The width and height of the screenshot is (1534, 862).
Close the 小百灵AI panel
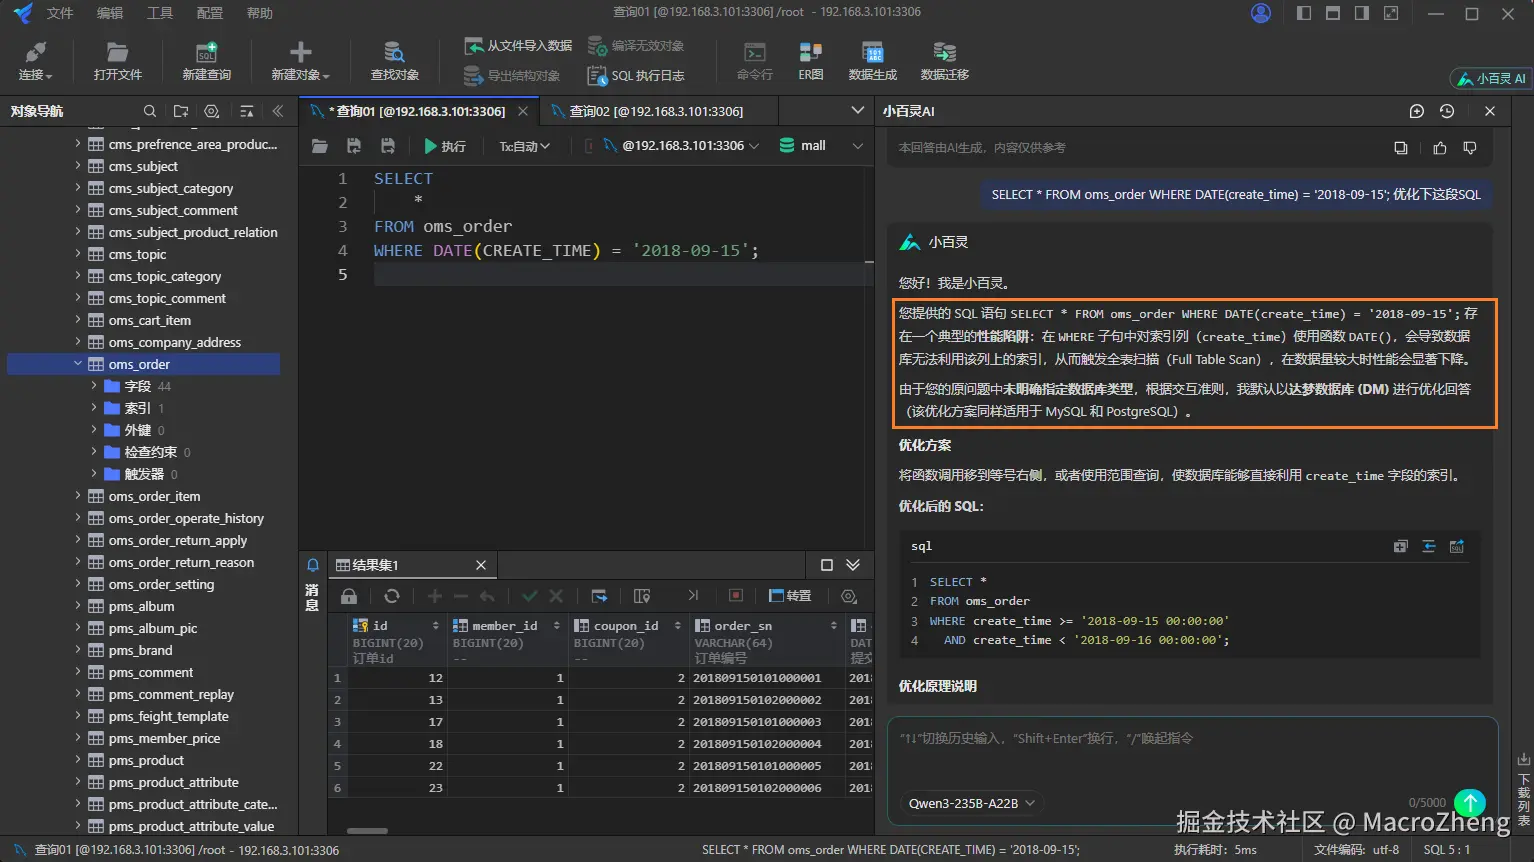1490,111
